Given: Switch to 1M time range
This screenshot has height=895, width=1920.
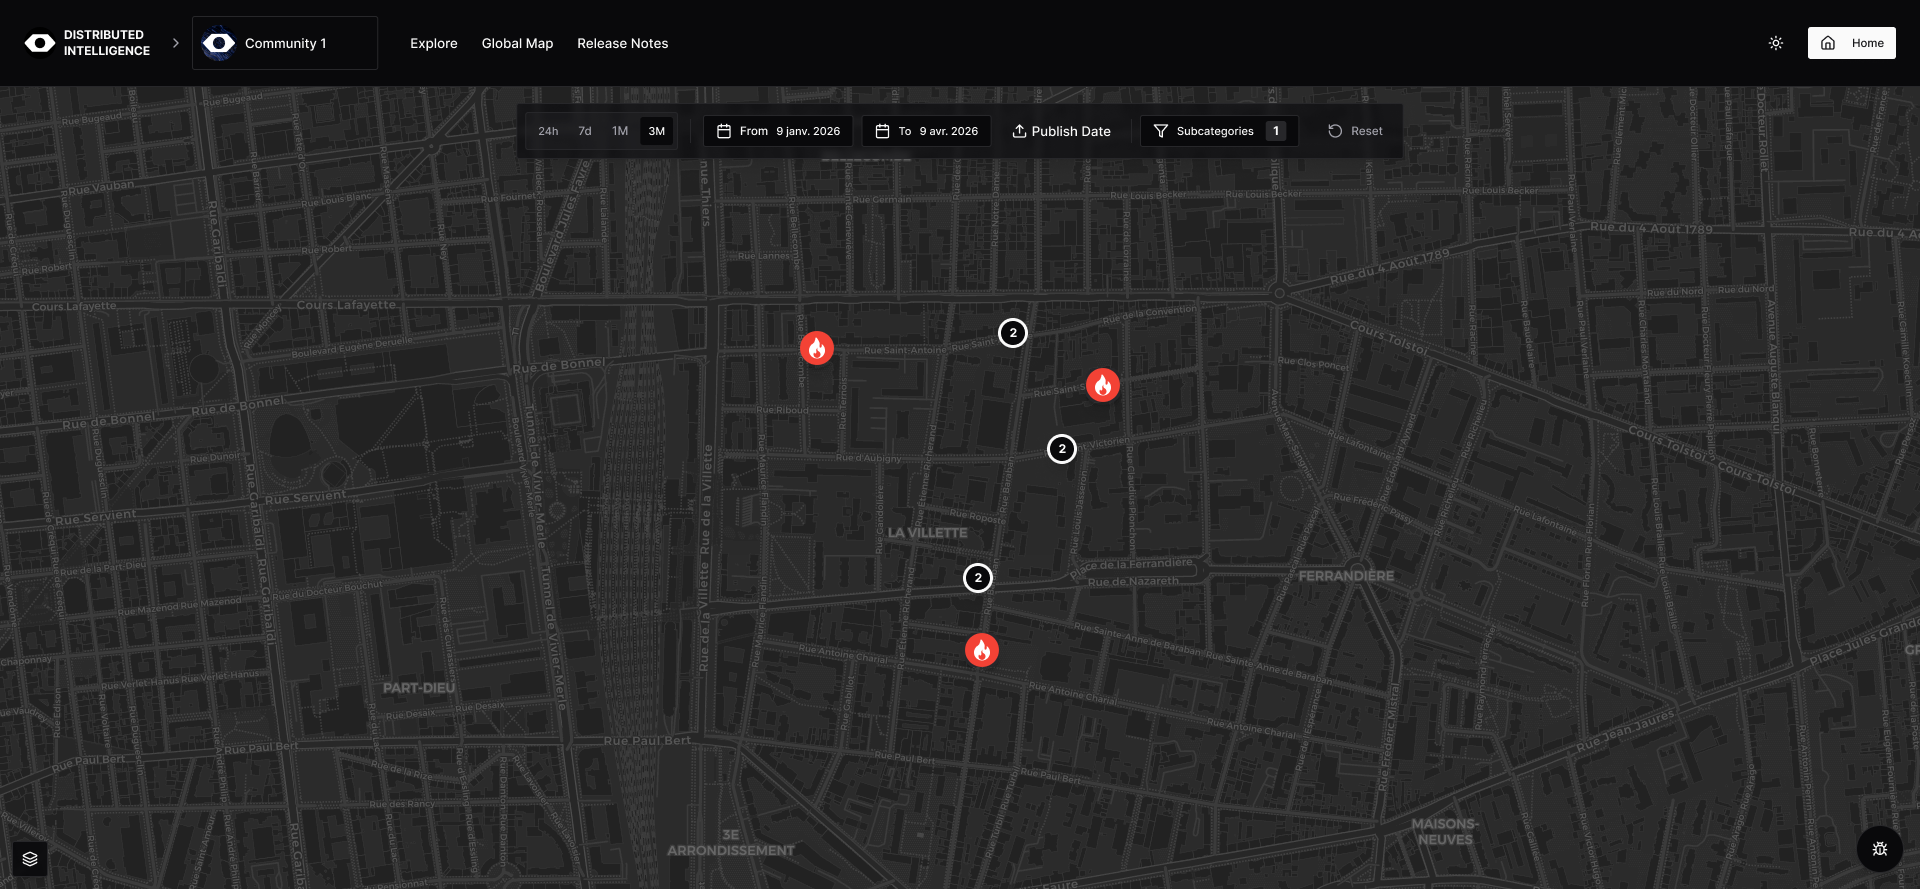Looking at the screenshot, I should click(620, 131).
